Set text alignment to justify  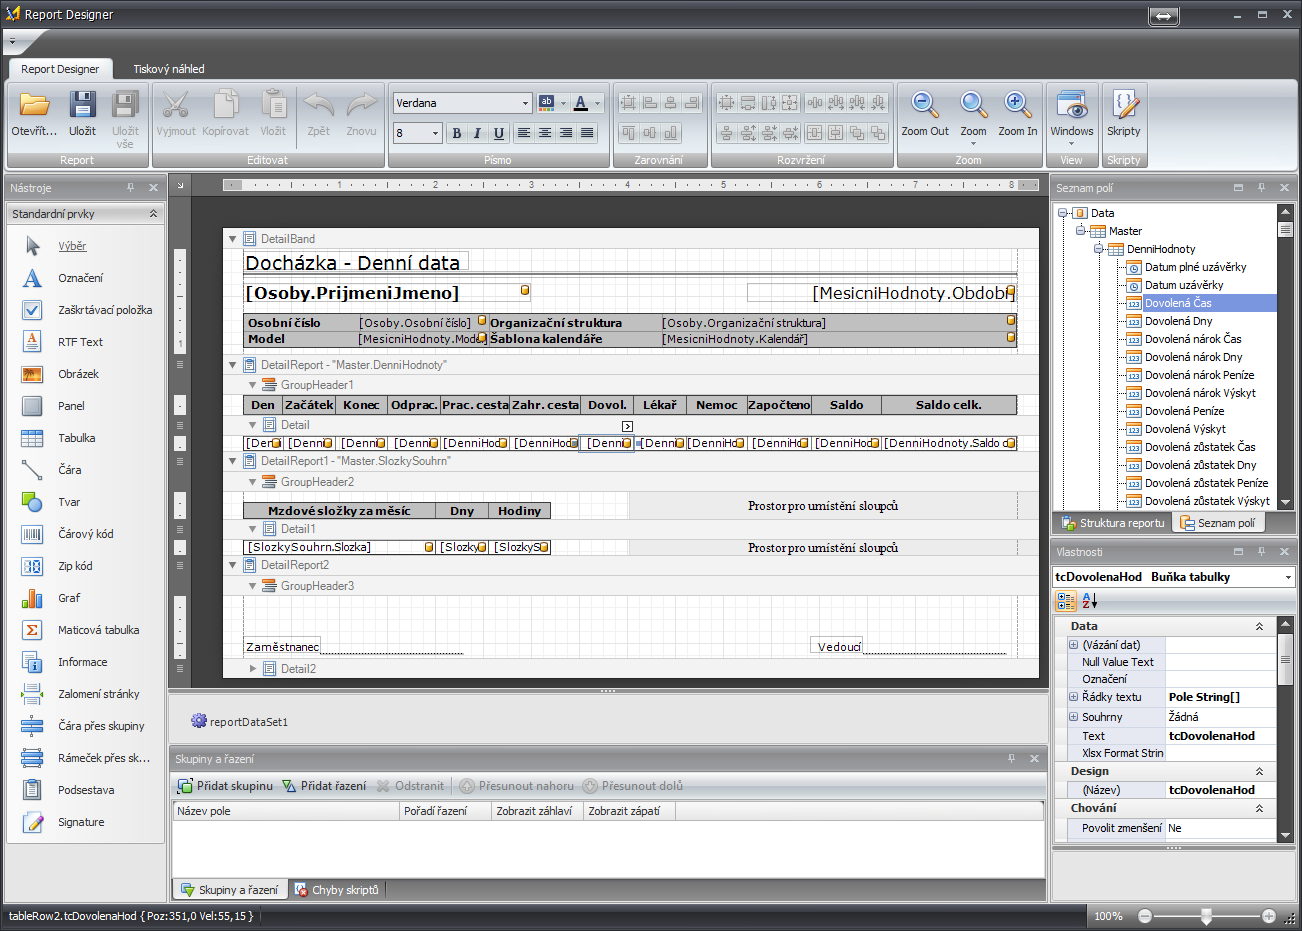click(x=587, y=133)
